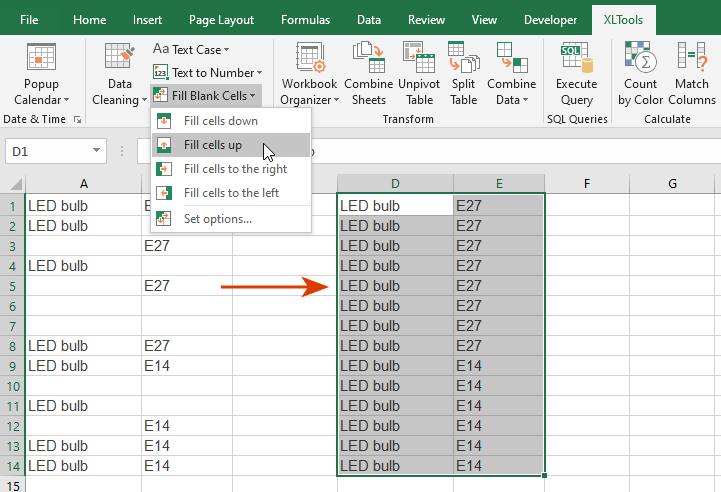
Task: Click the Select All corner triangle
Action: point(16,184)
